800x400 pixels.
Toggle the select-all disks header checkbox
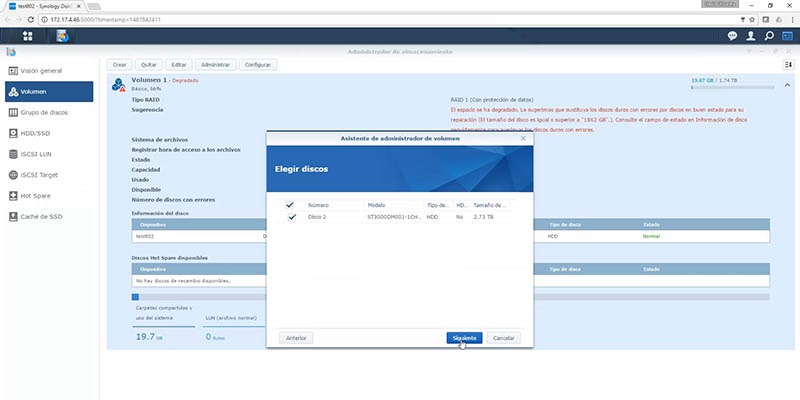pyautogui.click(x=290, y=205)
